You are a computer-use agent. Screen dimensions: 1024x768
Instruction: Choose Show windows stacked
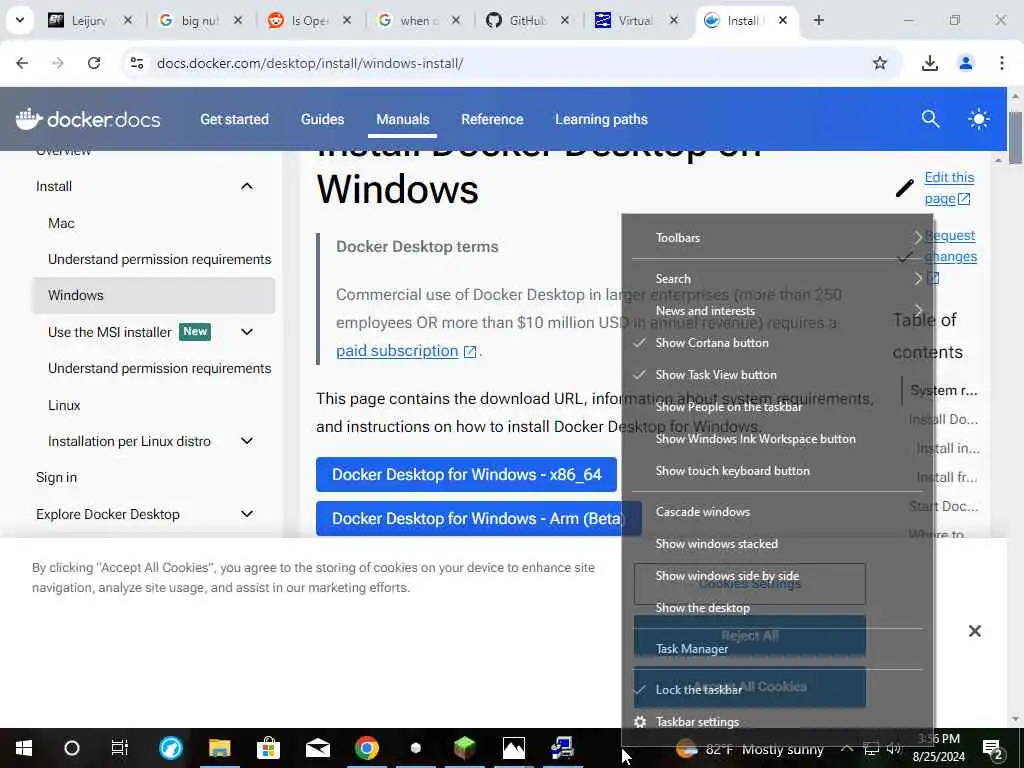click(777, 544)
